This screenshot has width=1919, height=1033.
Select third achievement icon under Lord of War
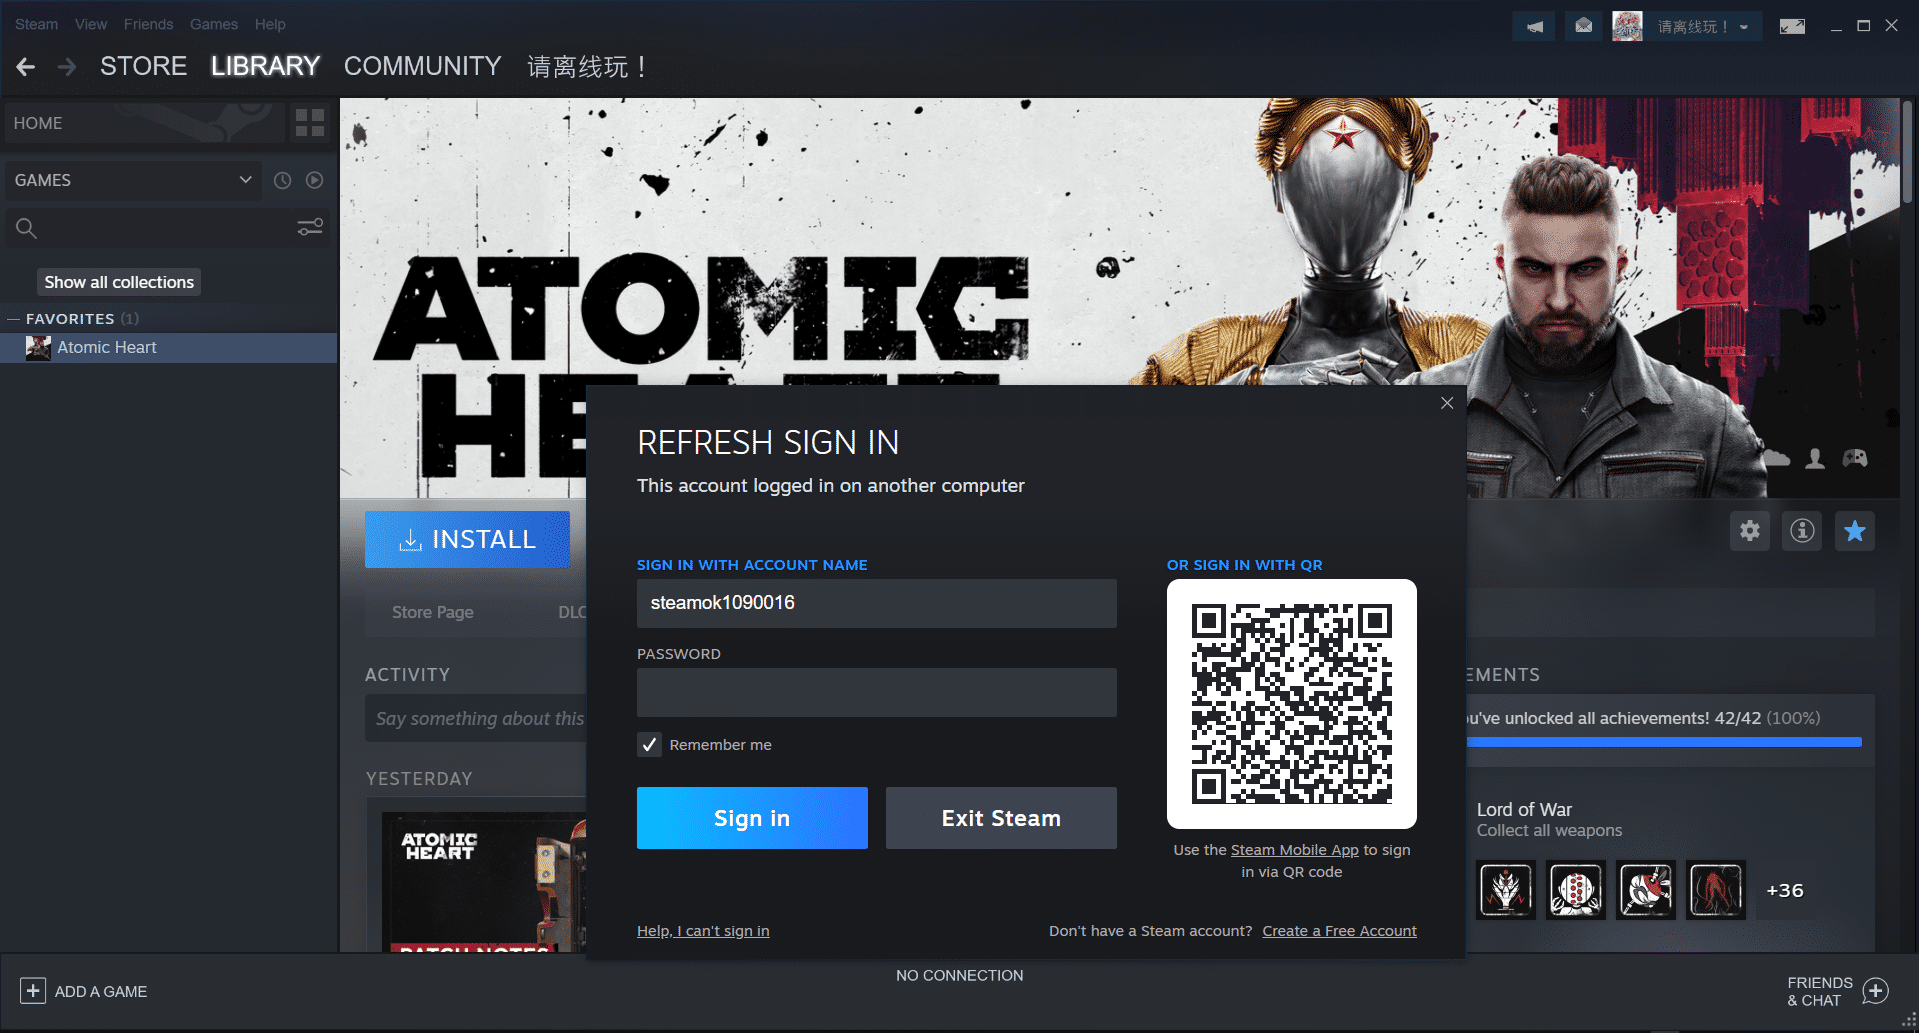(1646, 890)
